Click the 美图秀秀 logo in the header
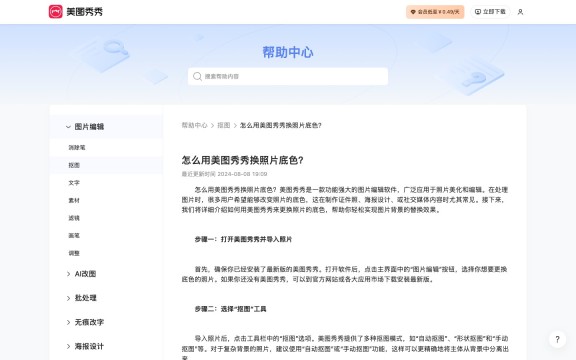Screen dimensions: 576x360 point(76,12)
